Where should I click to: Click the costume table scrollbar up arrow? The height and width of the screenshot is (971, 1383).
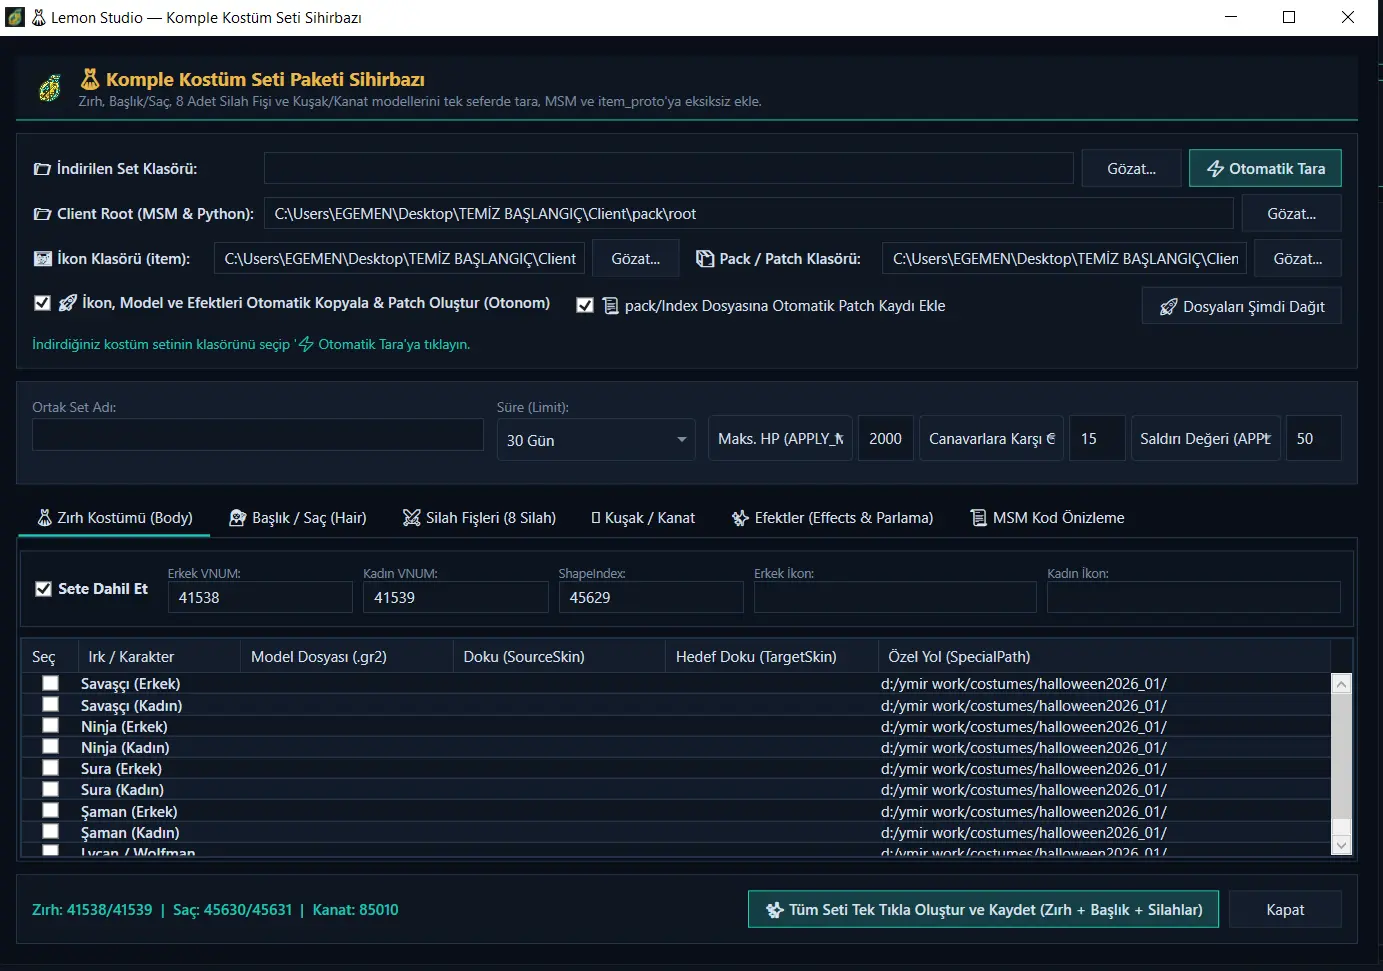tap(1342, 684)
